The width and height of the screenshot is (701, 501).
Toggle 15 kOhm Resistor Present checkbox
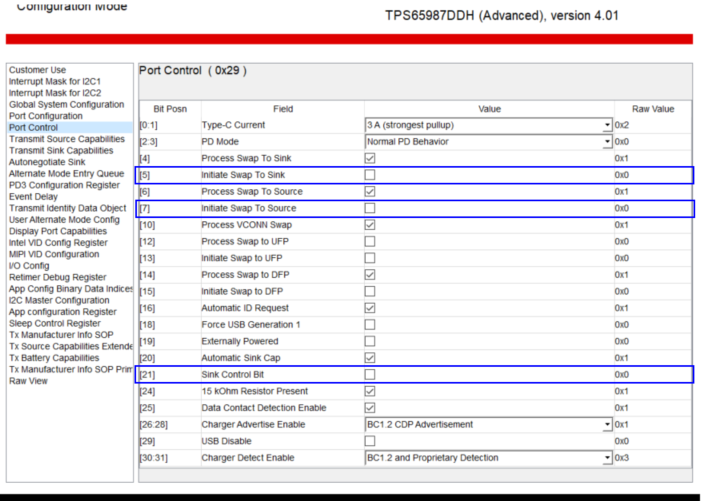pyautogui.click(x=370, y=391)
